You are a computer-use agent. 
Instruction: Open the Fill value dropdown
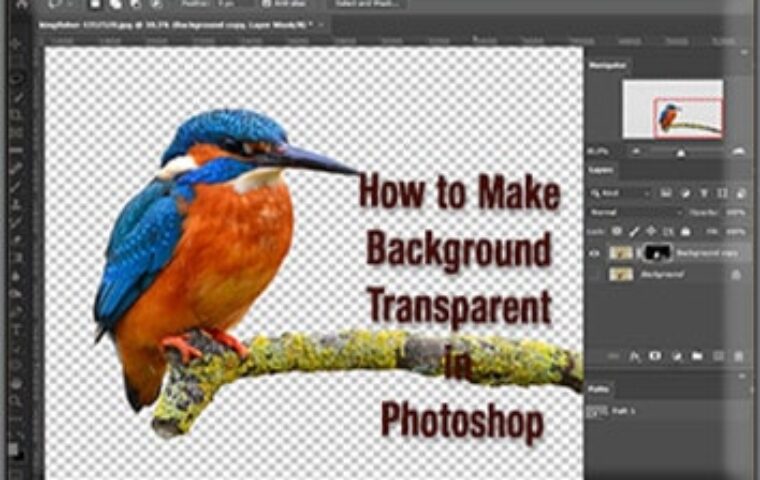click(736, 232)
